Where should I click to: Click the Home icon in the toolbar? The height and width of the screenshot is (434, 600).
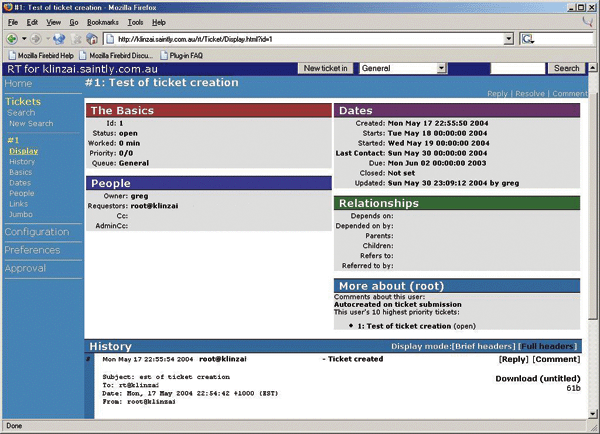pos(91,39)
